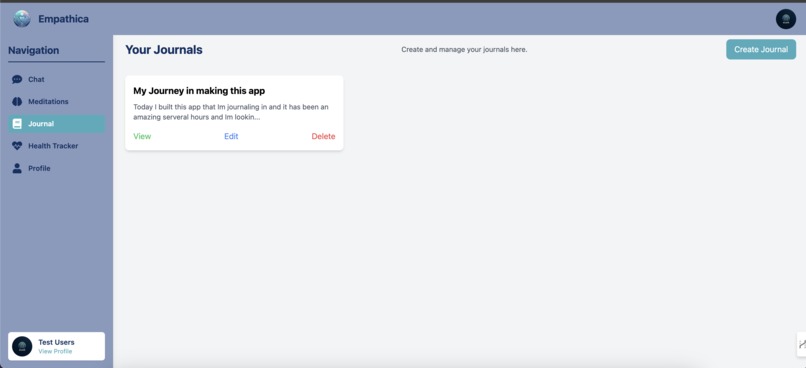Click the Empathica globe logo icon

coord(22,19)
